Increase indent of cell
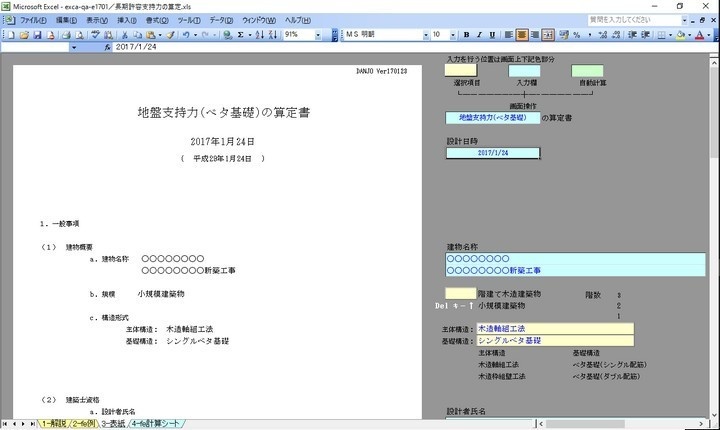The image size is (720, 430). [x=646, y=35]
